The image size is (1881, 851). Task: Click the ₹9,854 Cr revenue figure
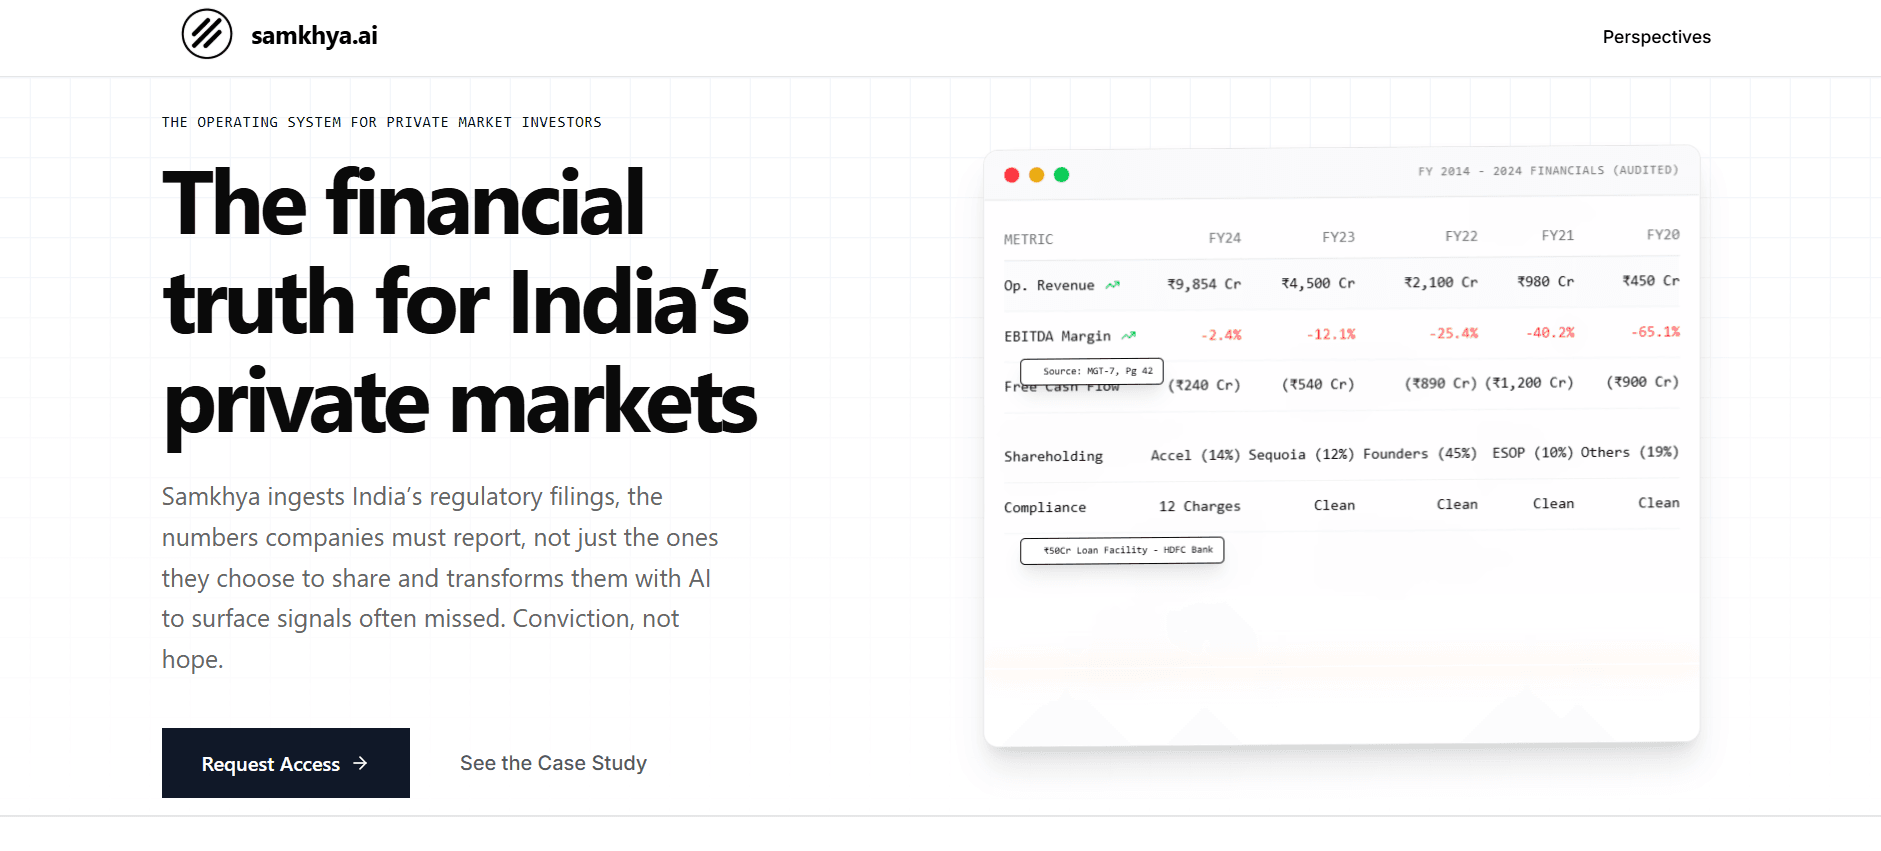coord(1204,284)
